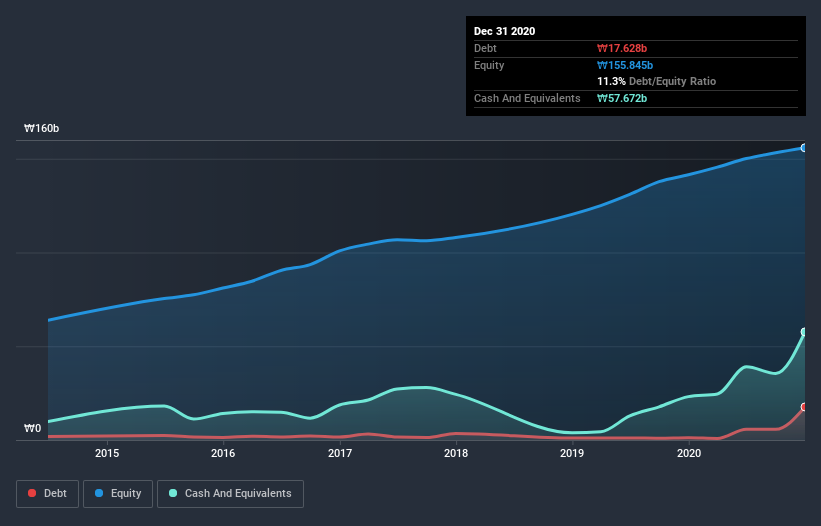Click the 2015 x-axis label

click(107, 453)
